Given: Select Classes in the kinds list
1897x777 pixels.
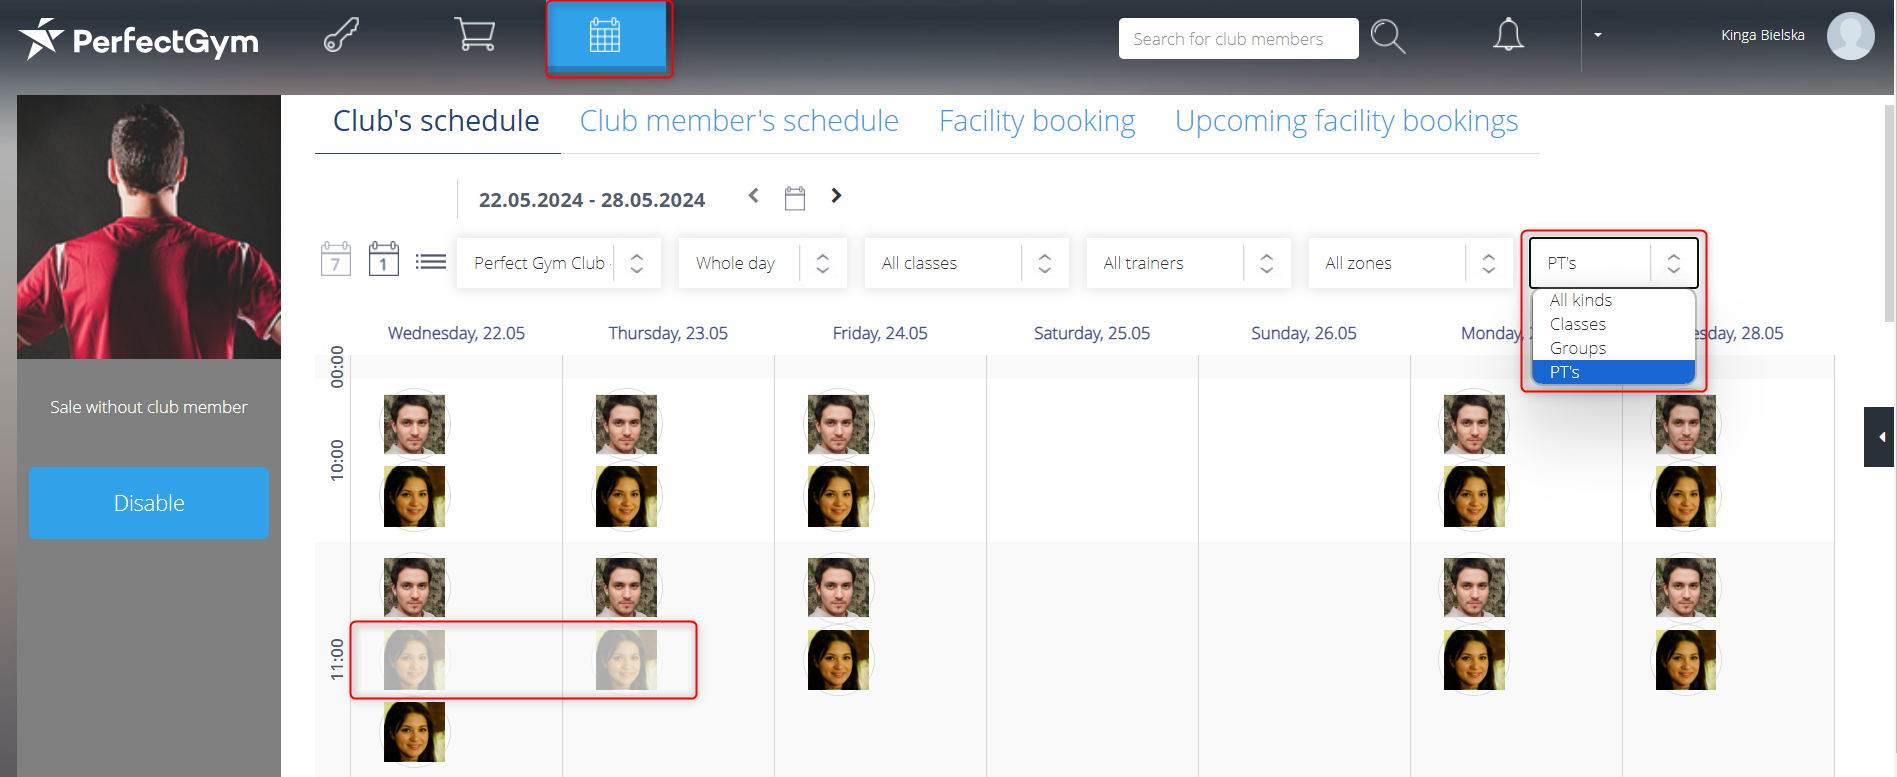Looking at the screenshot, I should coord(1578,324).
